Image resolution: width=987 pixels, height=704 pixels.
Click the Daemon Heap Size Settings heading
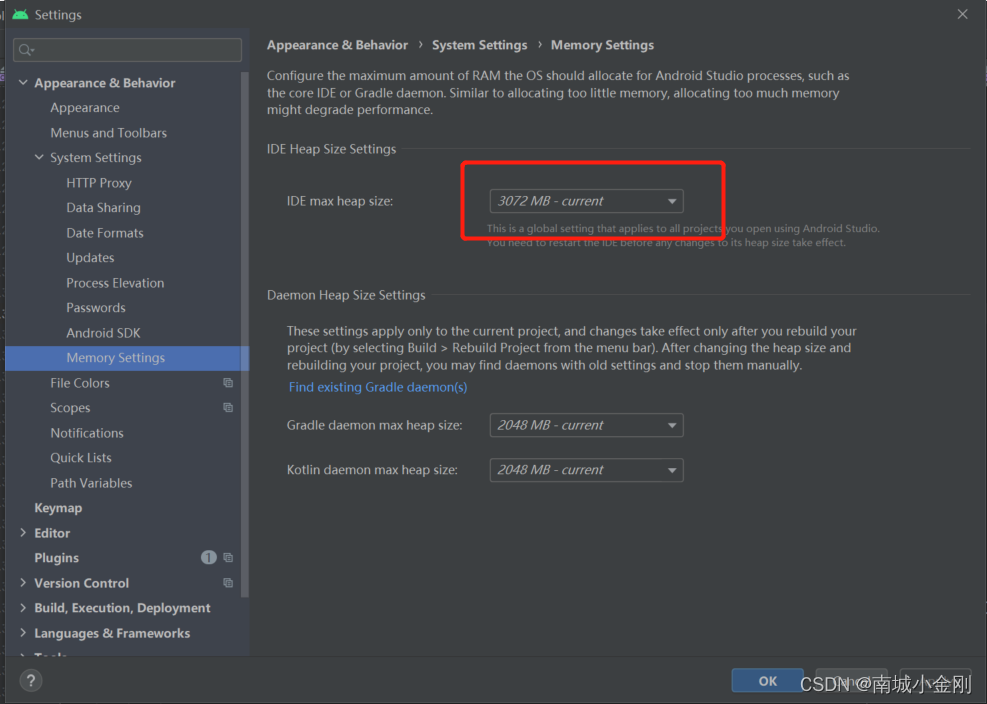(346, 295)
